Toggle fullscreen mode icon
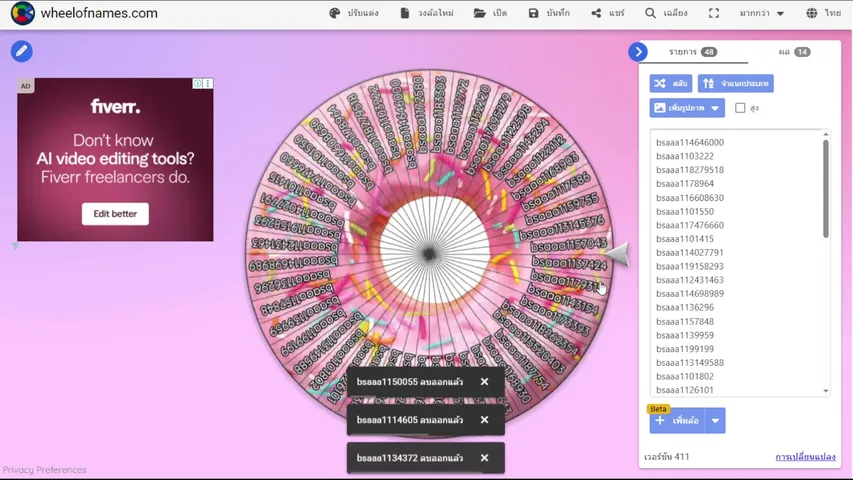Viewport: 853px width, 480px height. tap(714, 13)
